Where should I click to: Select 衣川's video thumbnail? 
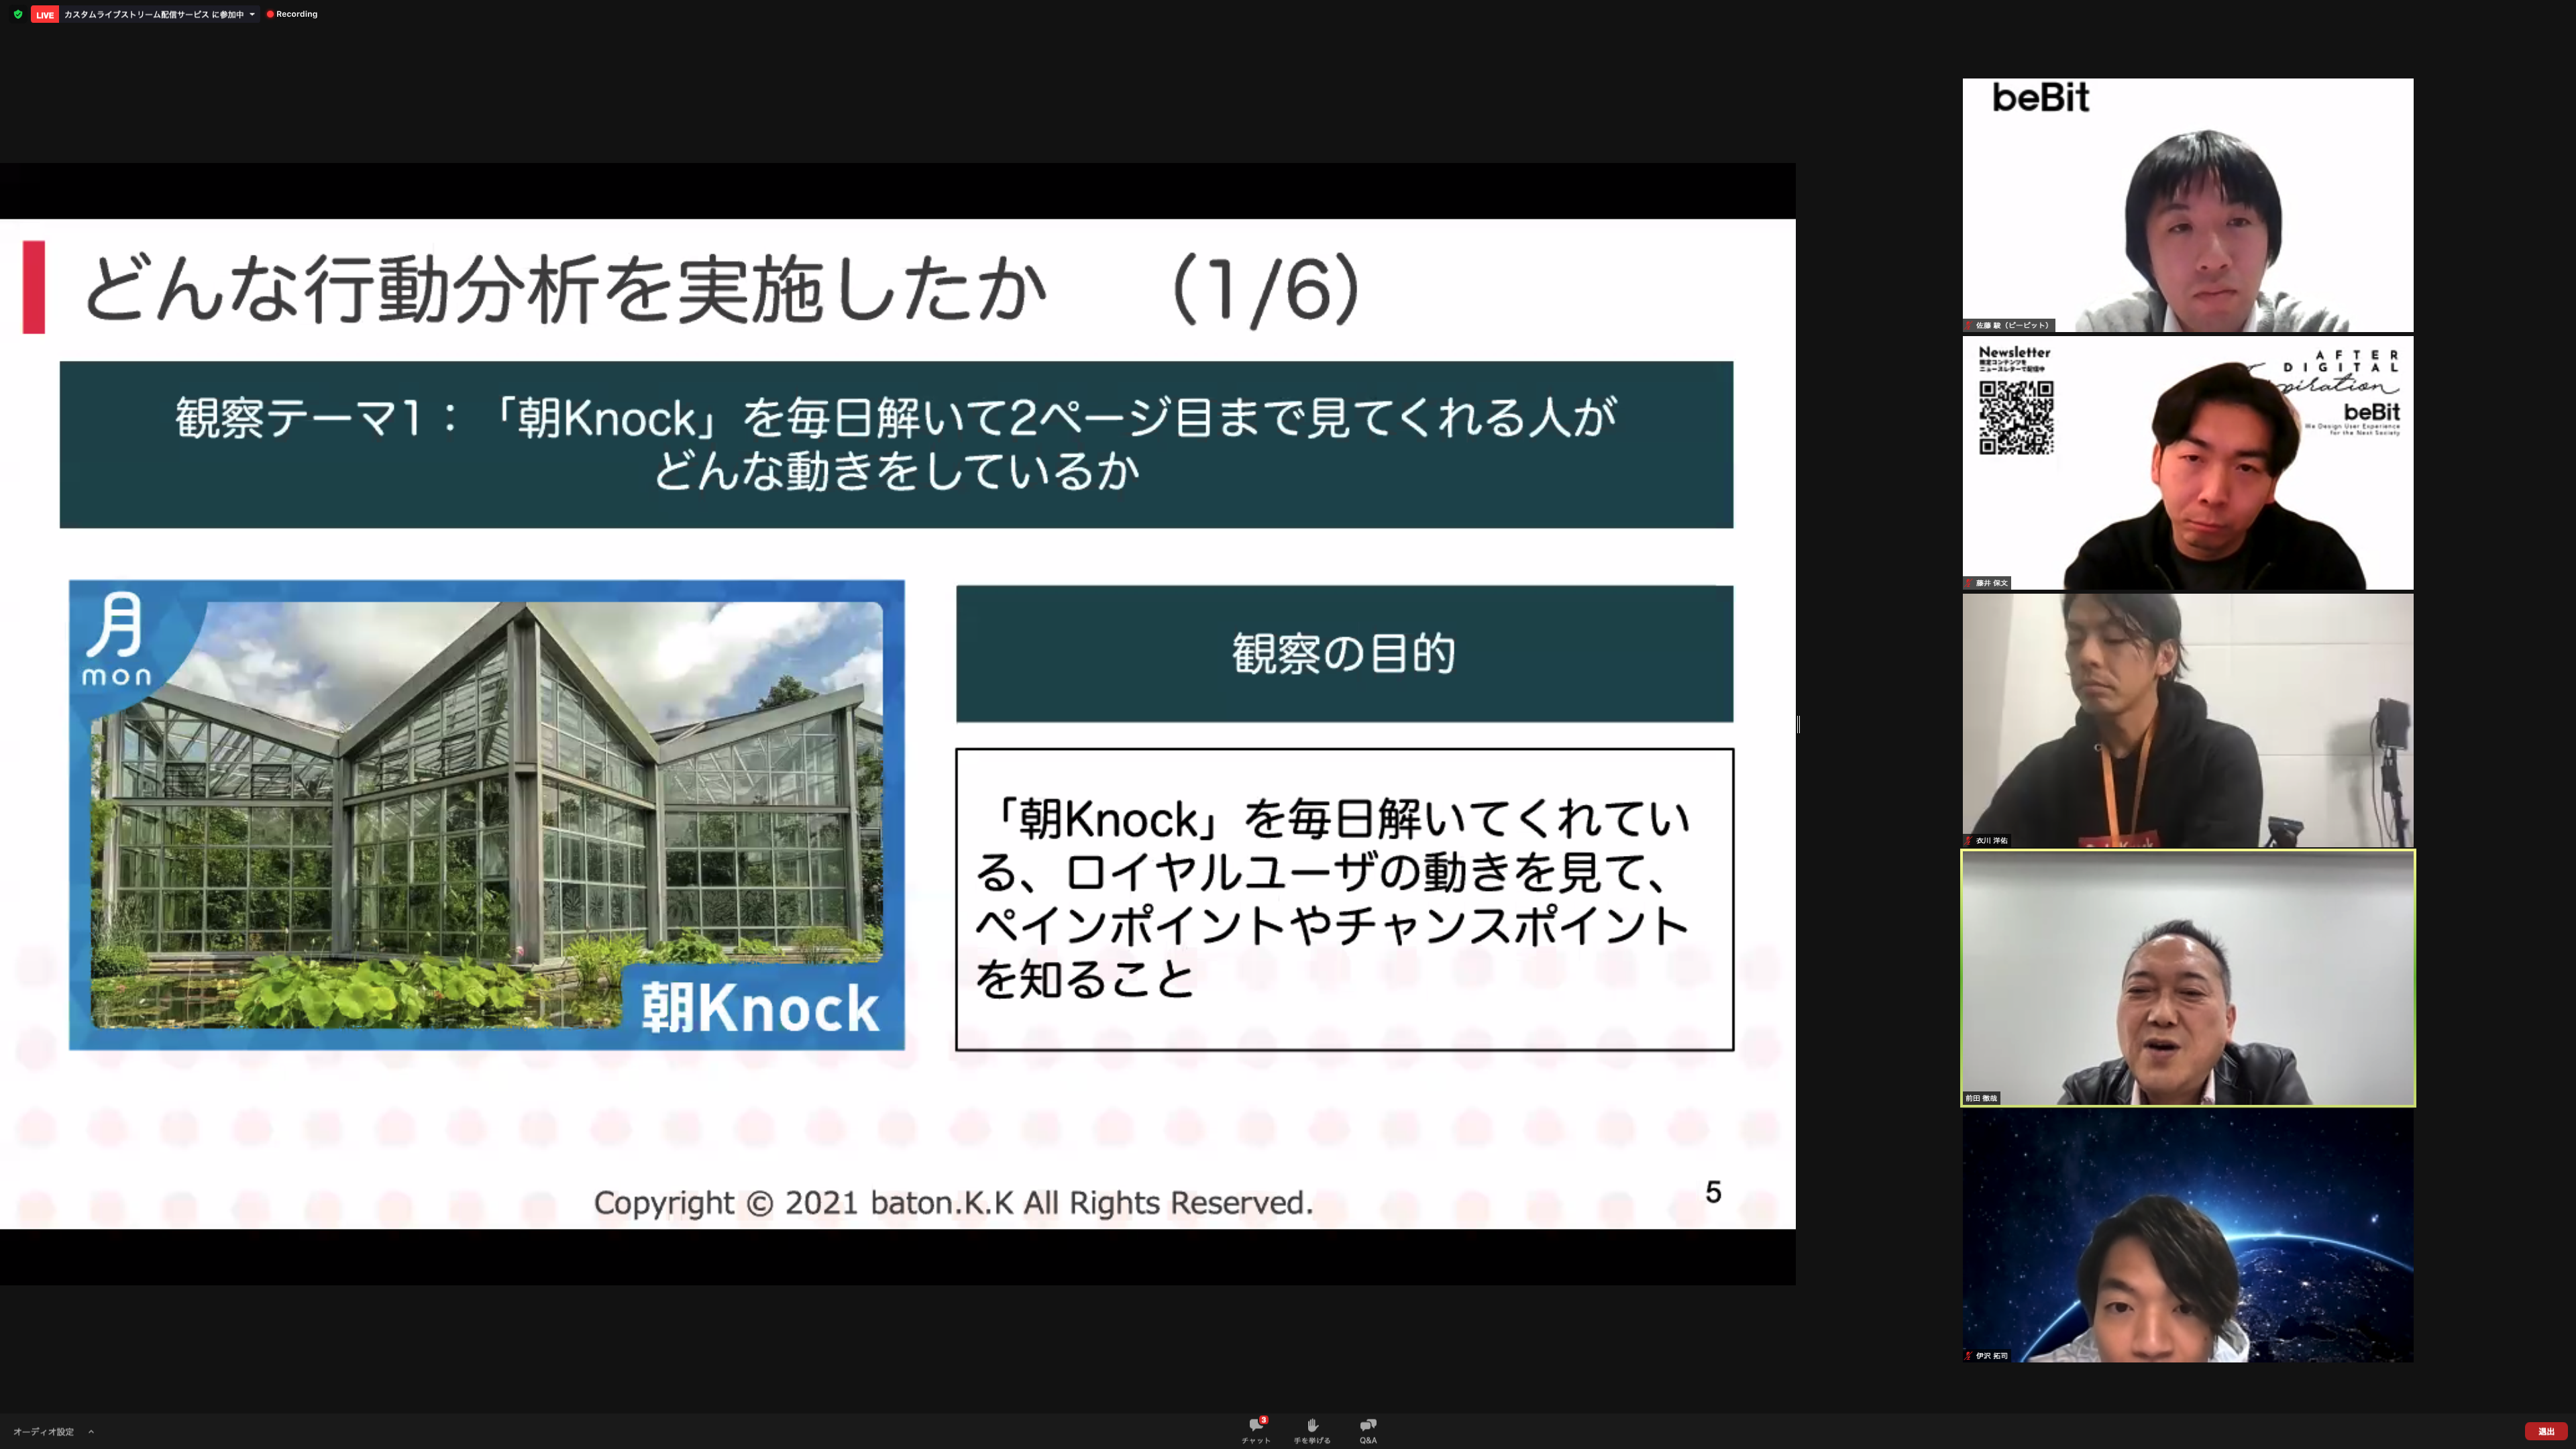click(2187, 720)
